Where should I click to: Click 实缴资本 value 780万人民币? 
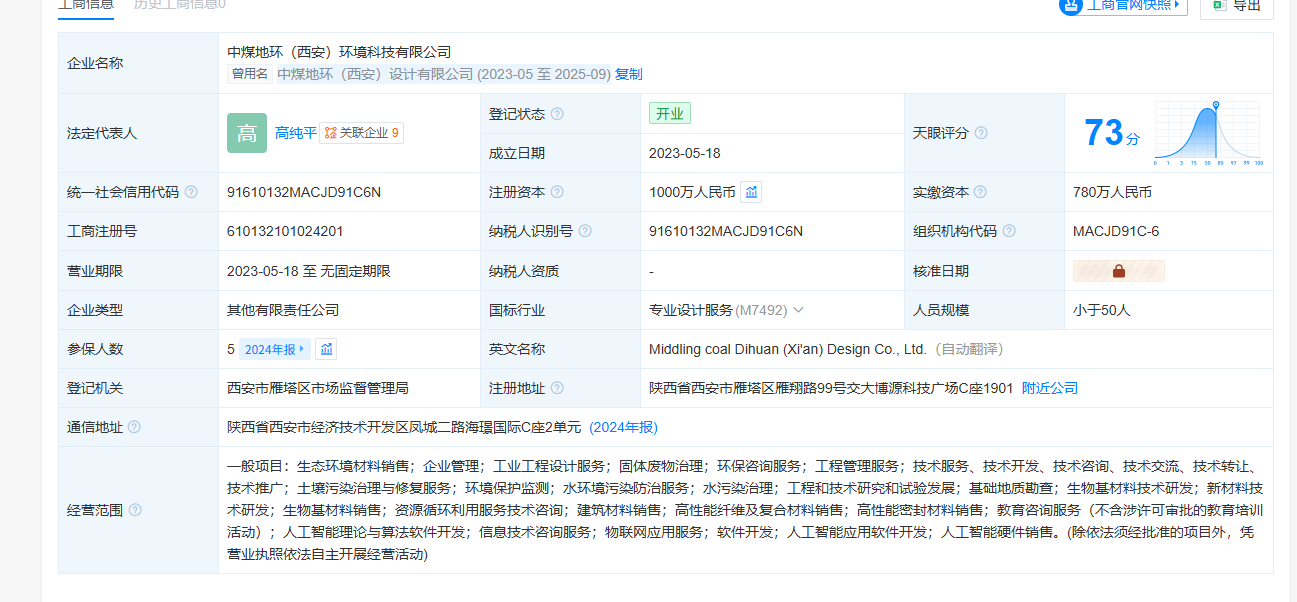[1112, 192]
